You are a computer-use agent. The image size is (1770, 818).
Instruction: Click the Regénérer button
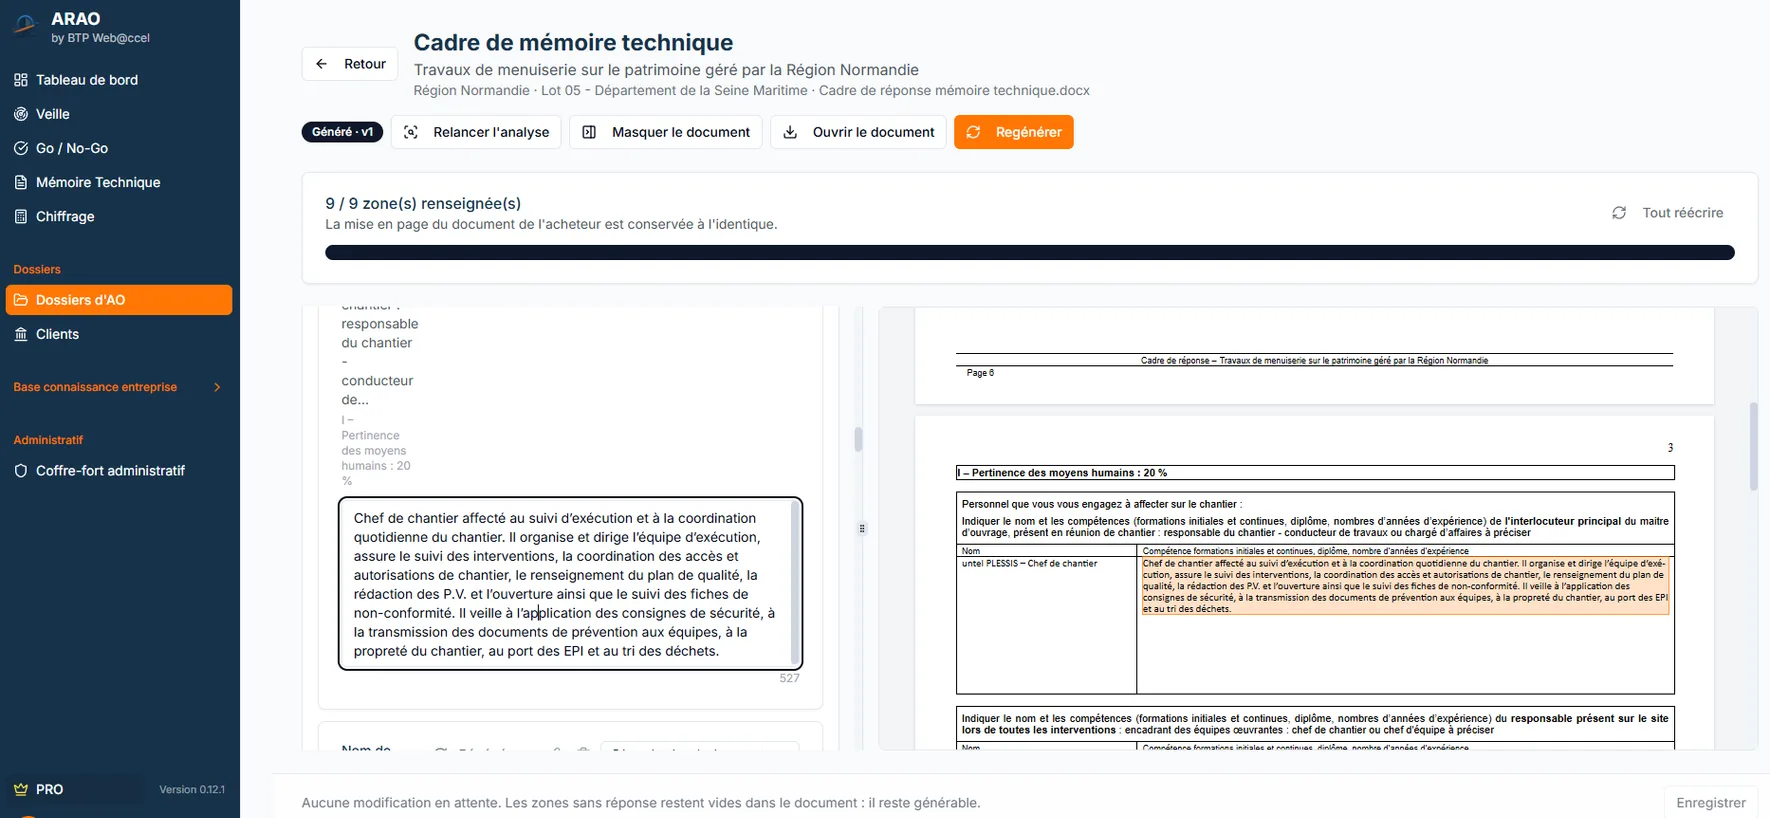(x=1014, y=132)
